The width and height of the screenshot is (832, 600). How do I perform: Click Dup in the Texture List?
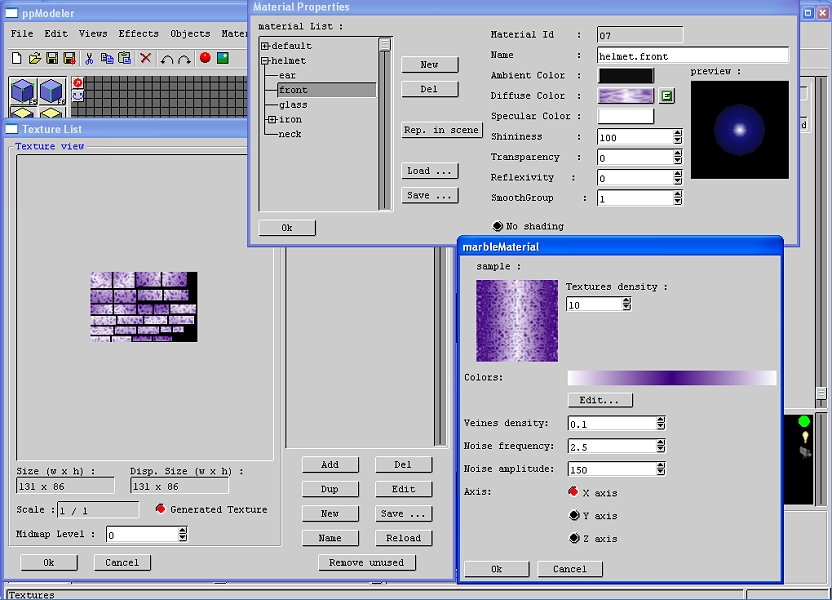pos(330,489)
